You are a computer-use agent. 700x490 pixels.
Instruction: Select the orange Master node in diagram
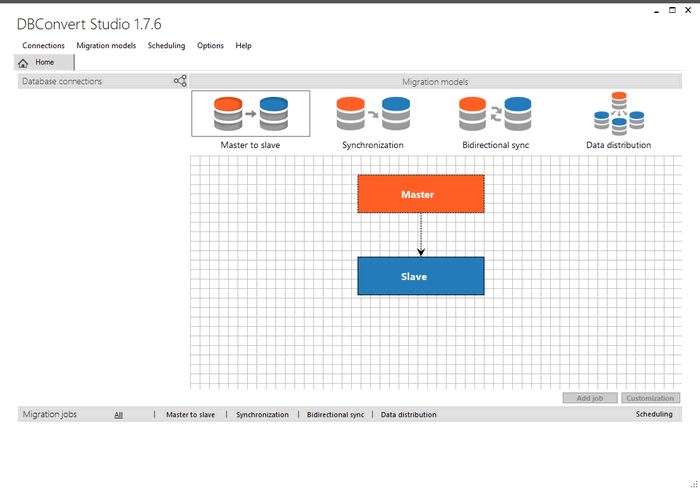click(421, 194)
